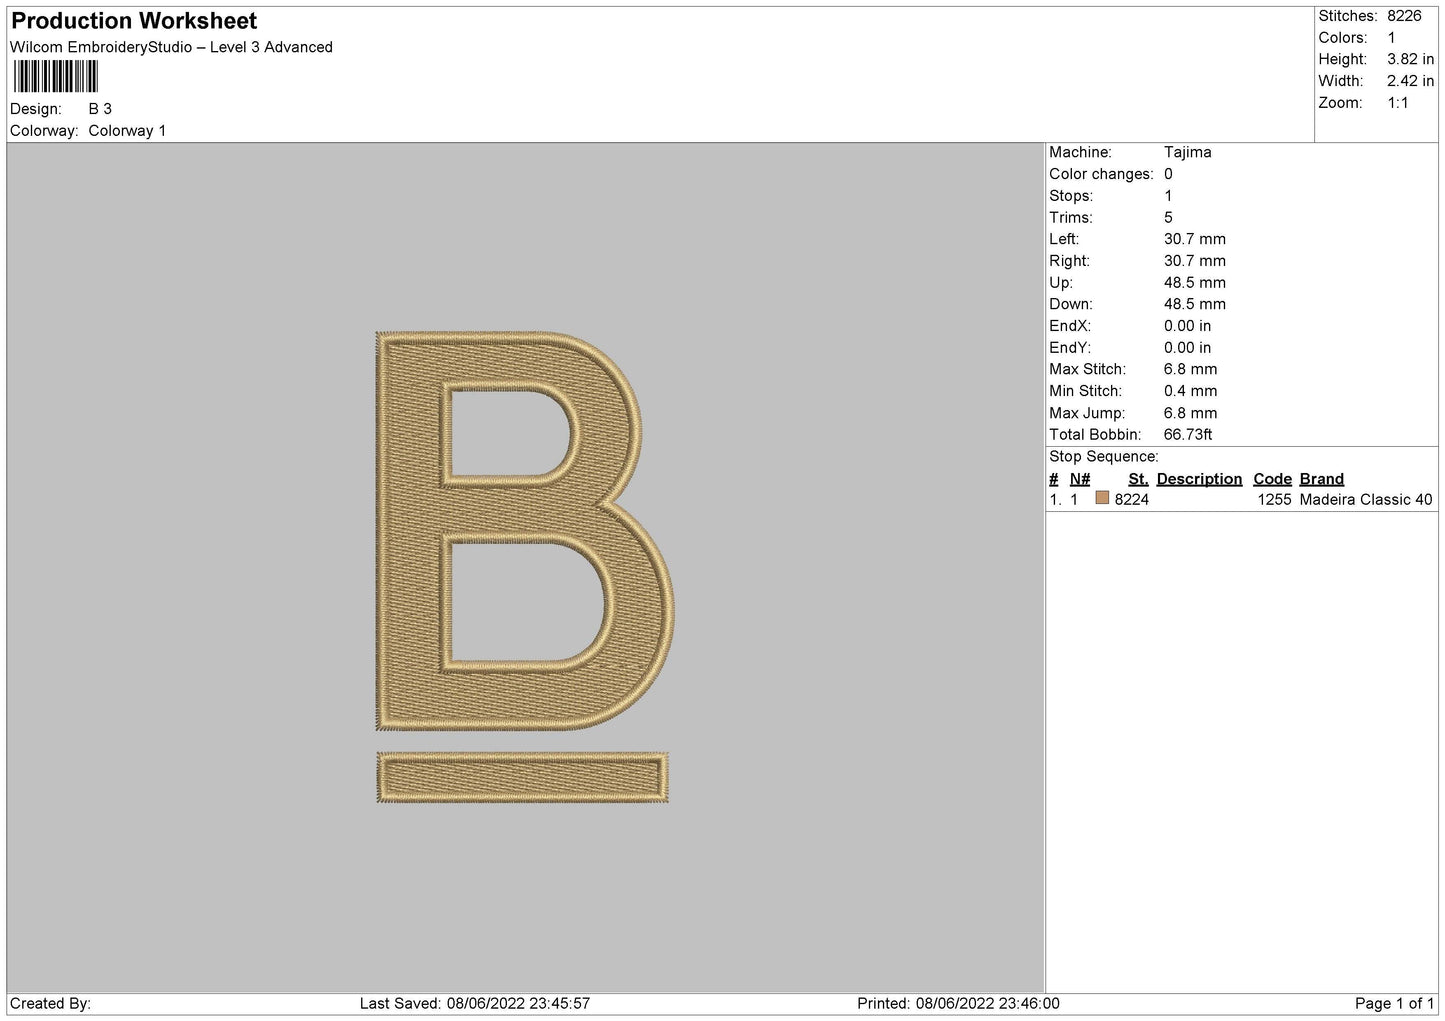The height and width of the screenshot is (1021, 1445).
Task: Click the 'Brand' column header
Action: click(x=1321, y=479)
